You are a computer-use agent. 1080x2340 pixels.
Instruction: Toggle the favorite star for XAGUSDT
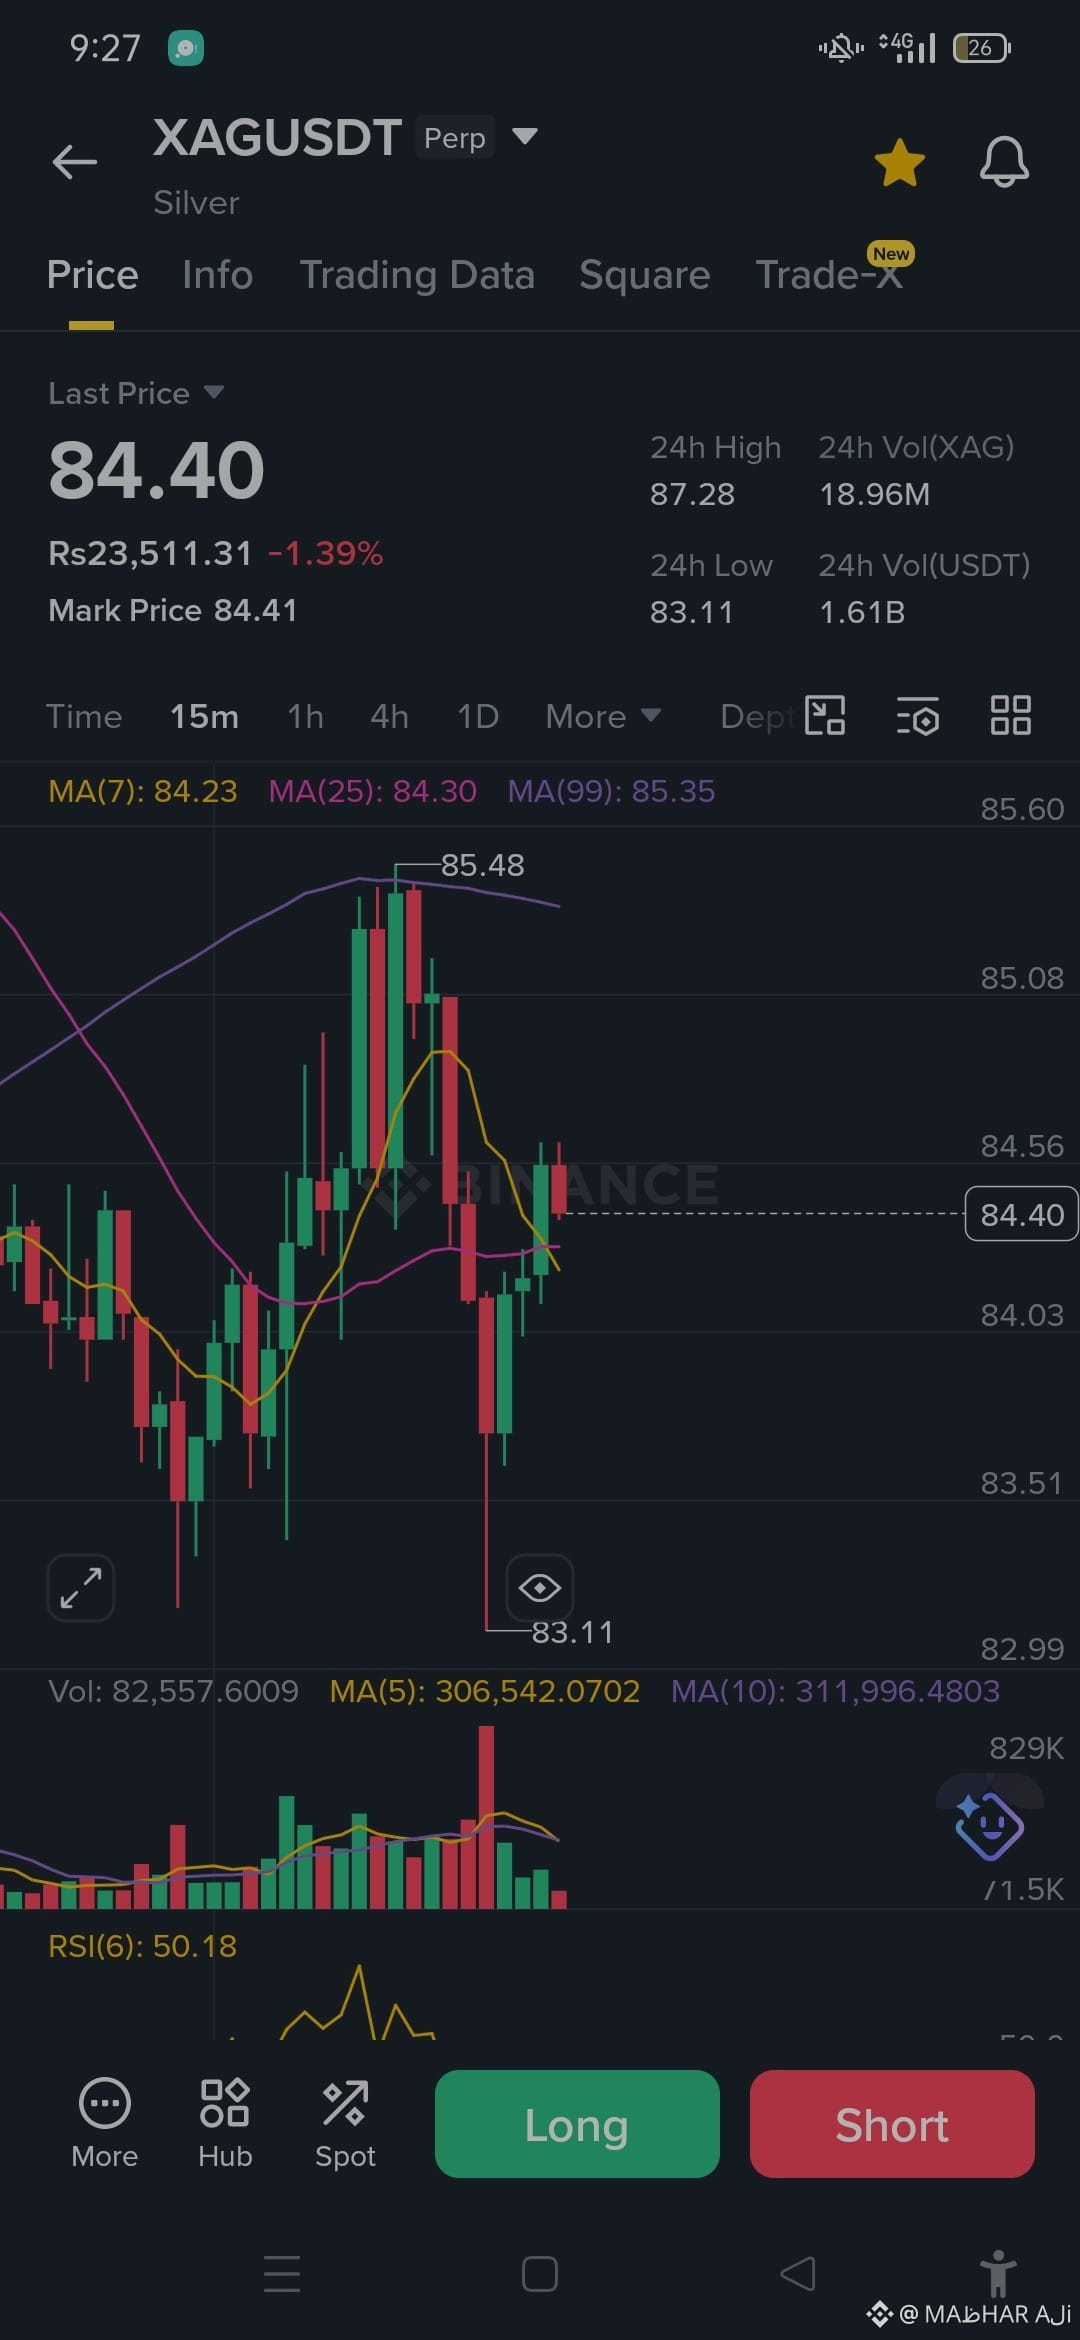point(899,162)
